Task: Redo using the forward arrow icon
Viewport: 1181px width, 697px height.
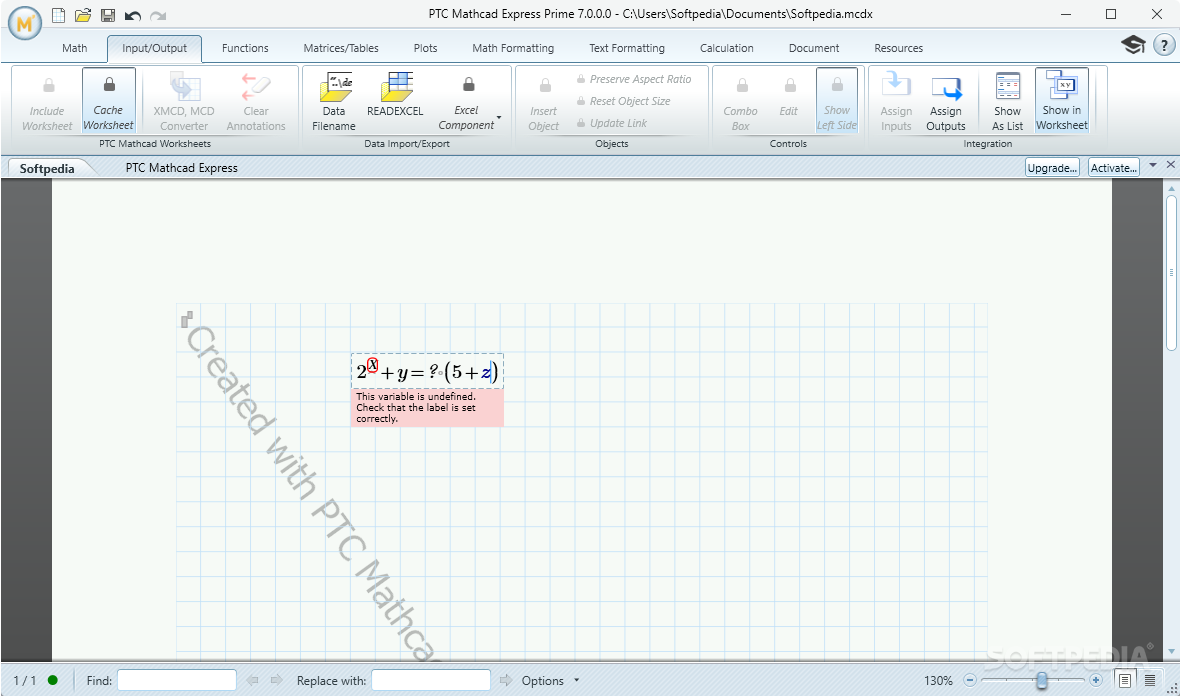Action: pyautogui.click(x=158, y=15)
